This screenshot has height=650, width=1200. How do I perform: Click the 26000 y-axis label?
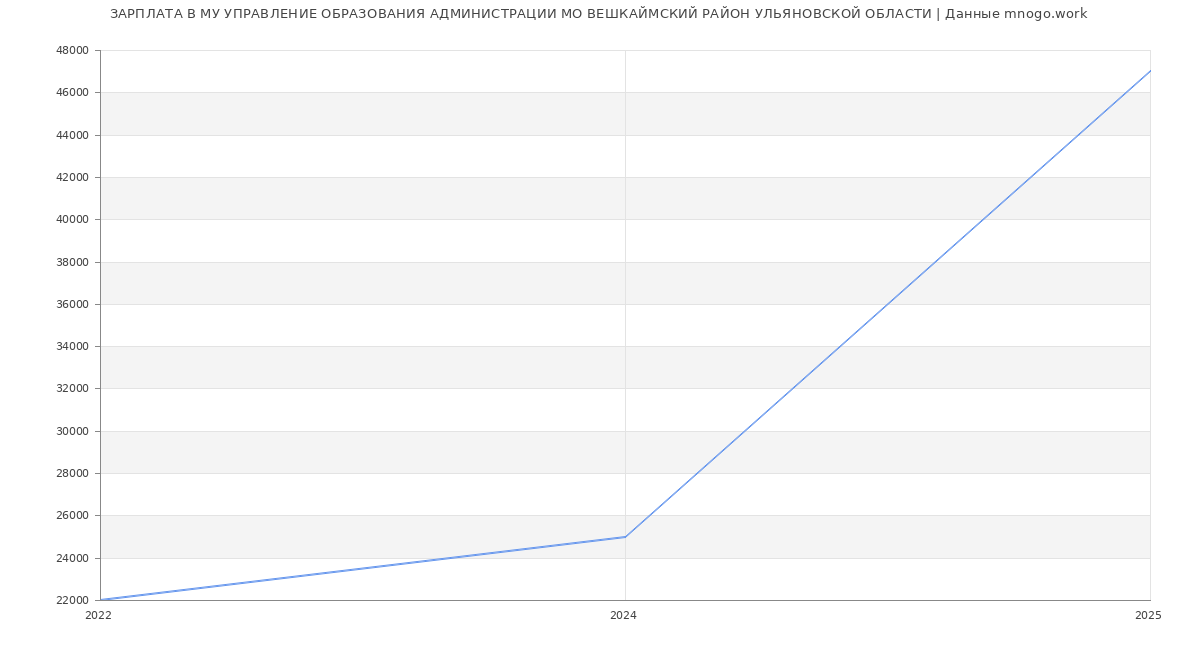(73, 516)
